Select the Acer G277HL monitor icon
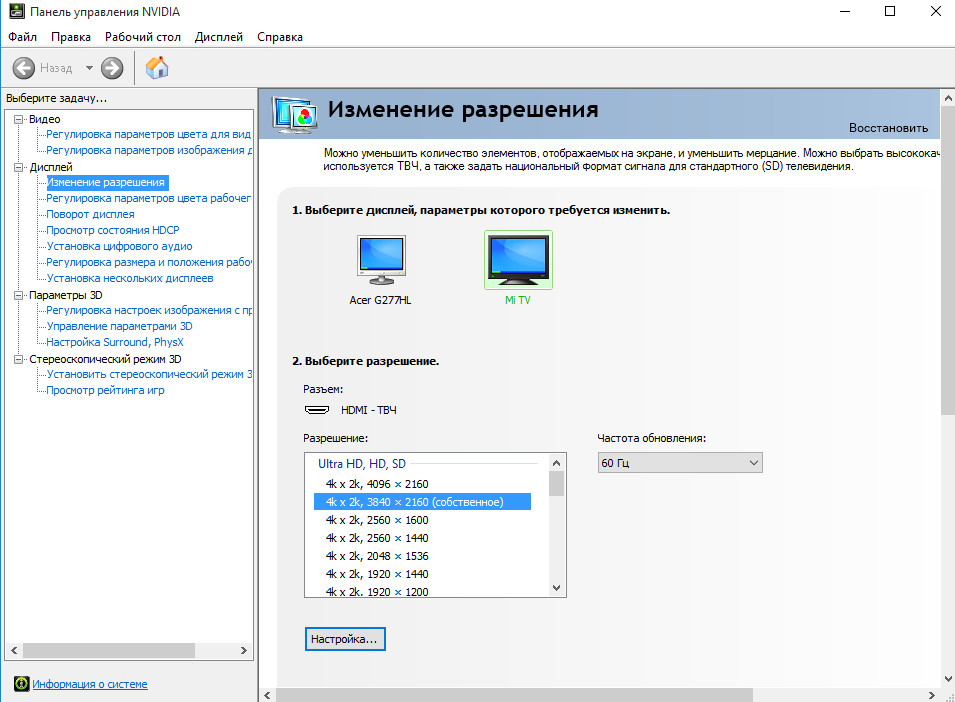The height and width of the screenshot is (702, 955). (381, 260)
